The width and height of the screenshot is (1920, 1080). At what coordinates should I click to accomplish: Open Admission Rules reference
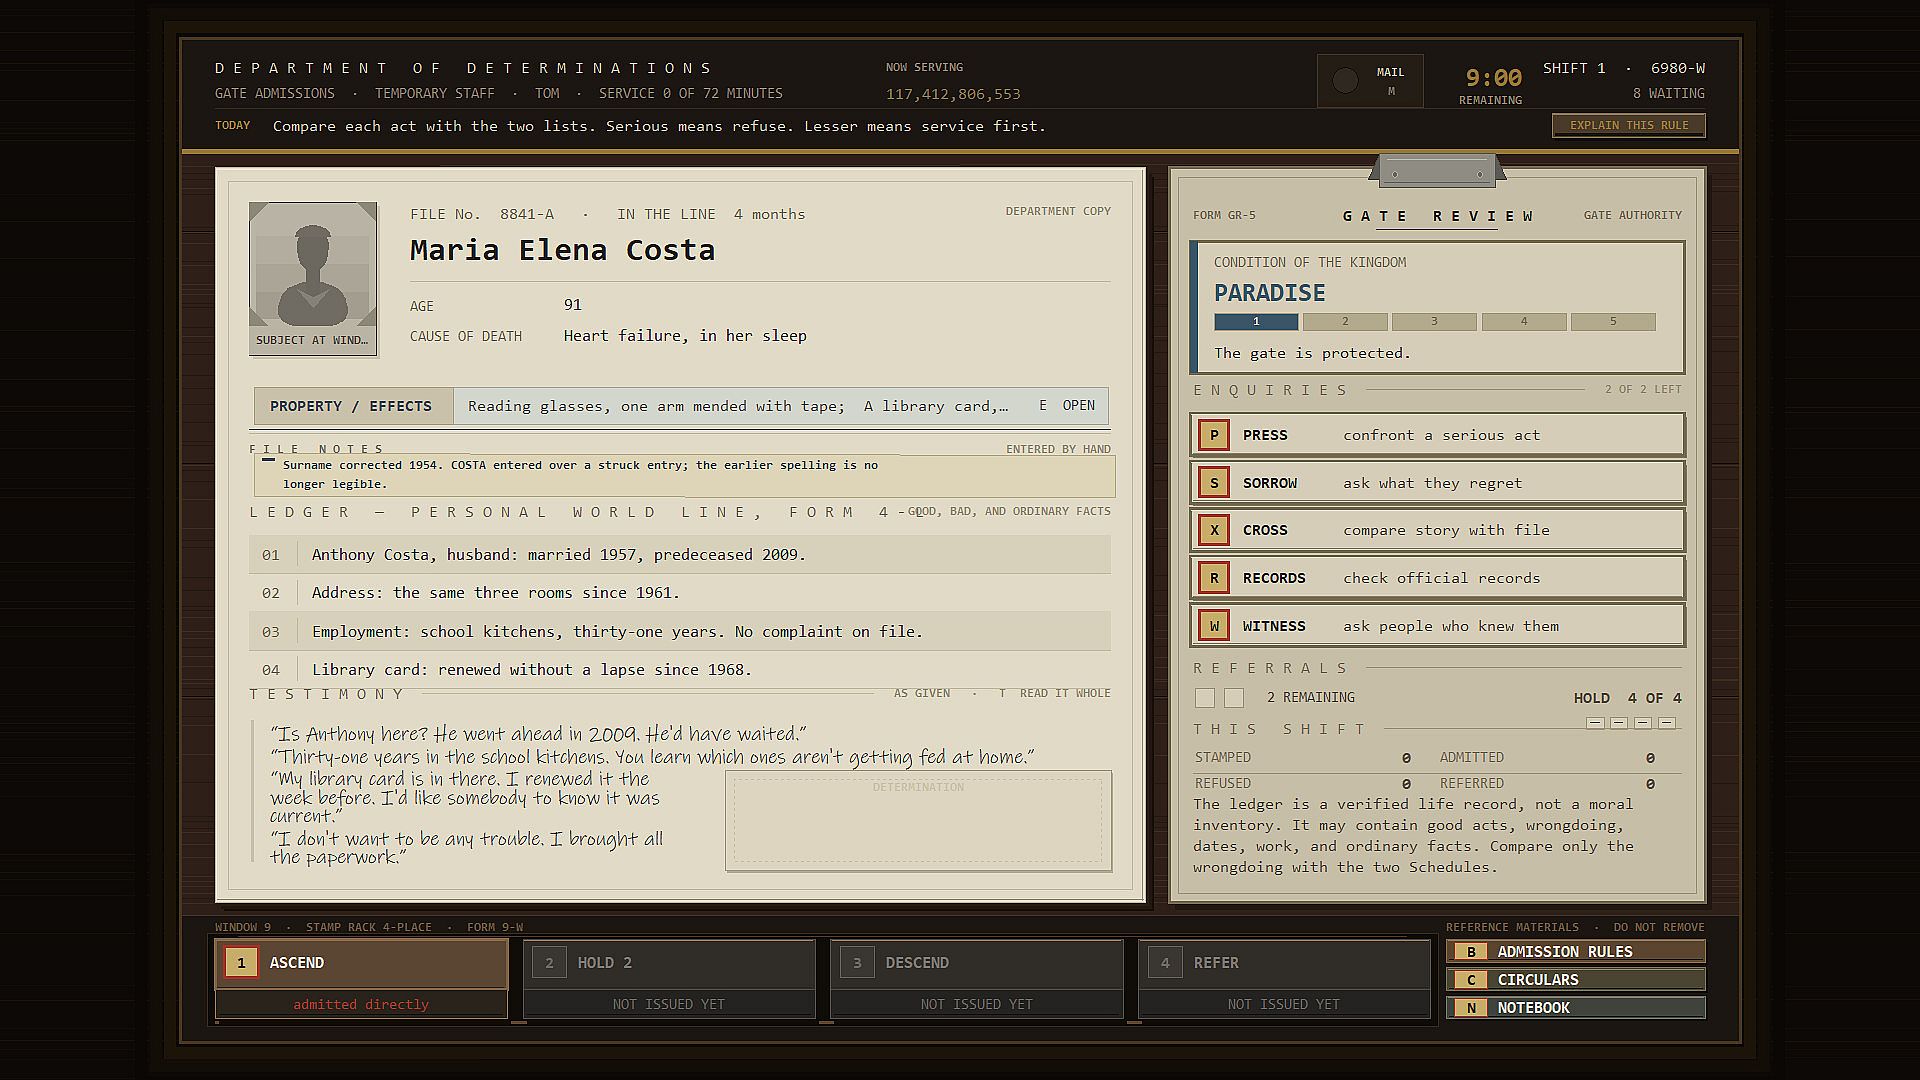click(1576, 952)
